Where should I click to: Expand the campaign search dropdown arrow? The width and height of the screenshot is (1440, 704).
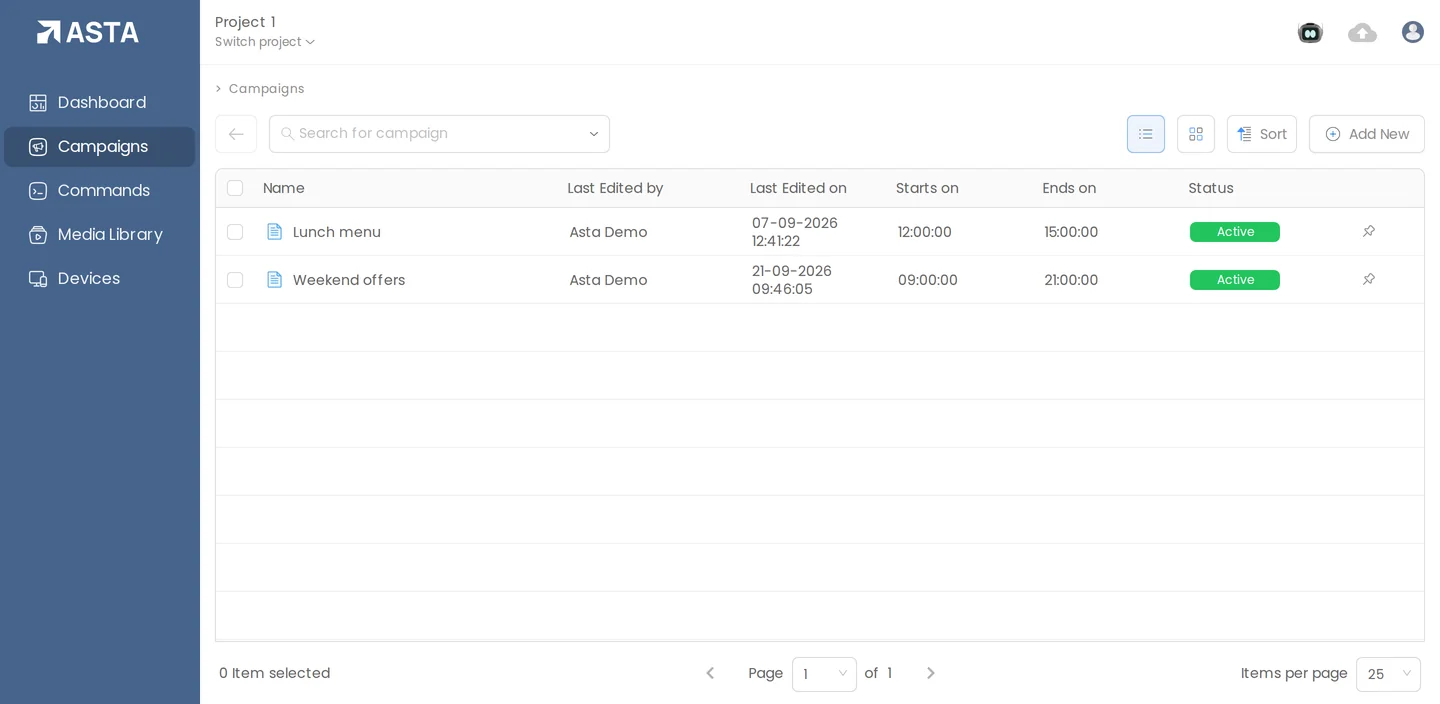(x=593, y=134)
